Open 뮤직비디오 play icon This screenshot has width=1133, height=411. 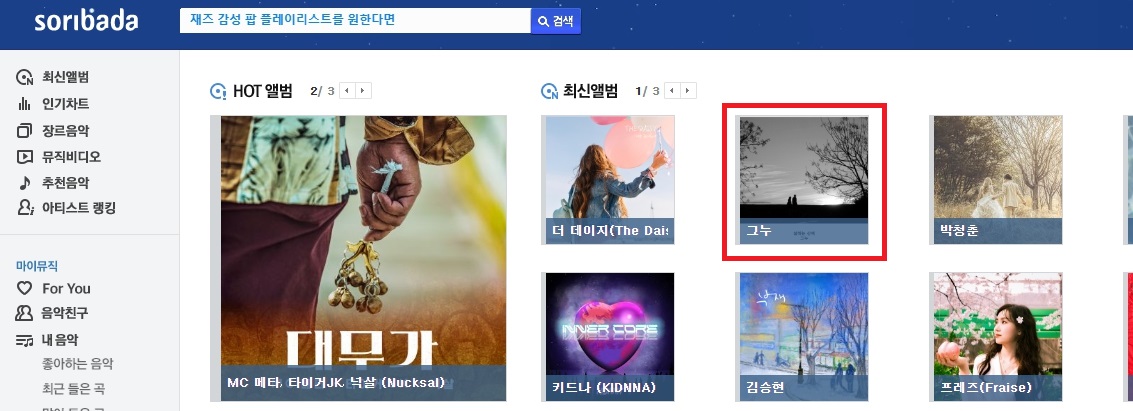[25, 157]
